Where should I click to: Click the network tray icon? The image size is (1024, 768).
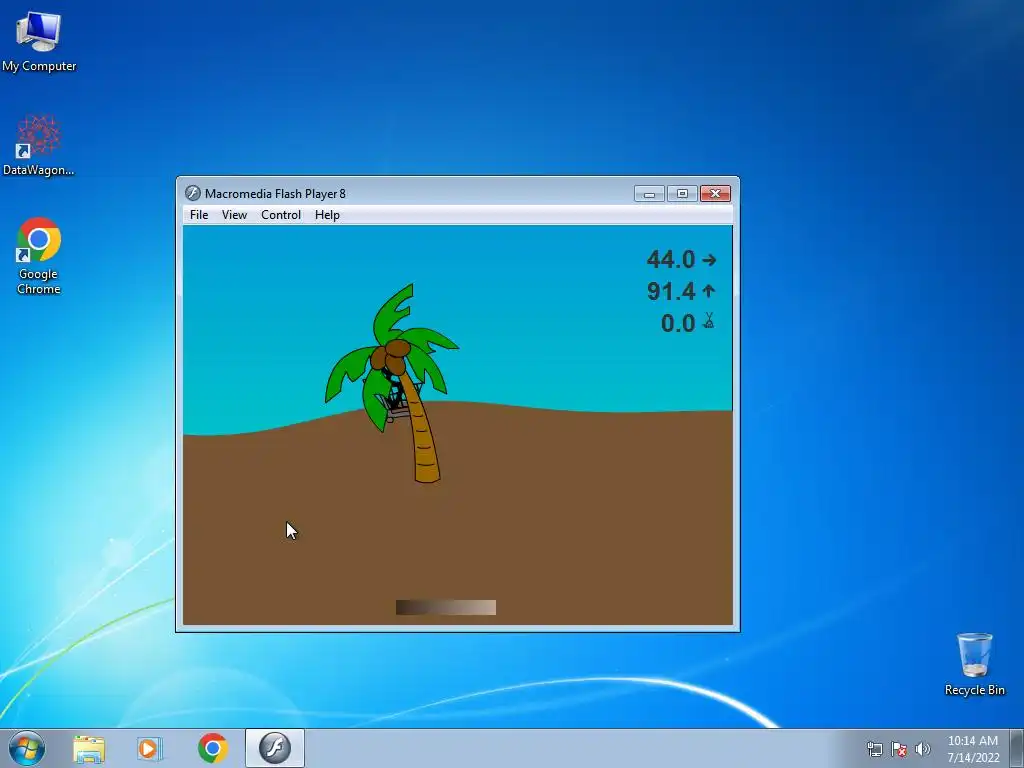click(874, 749)
